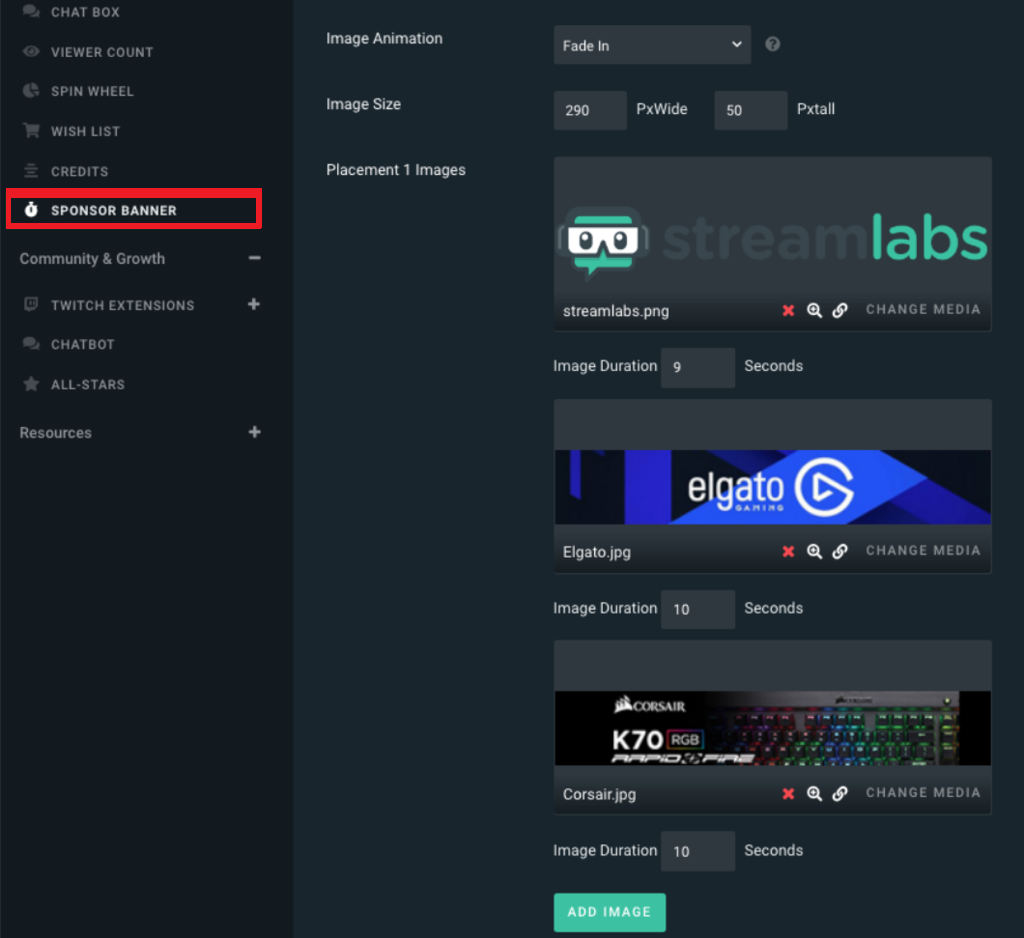1024x938 pixels.
Task: Zoom preview of Corsair.jpg
Action: (x=814, y=793)
